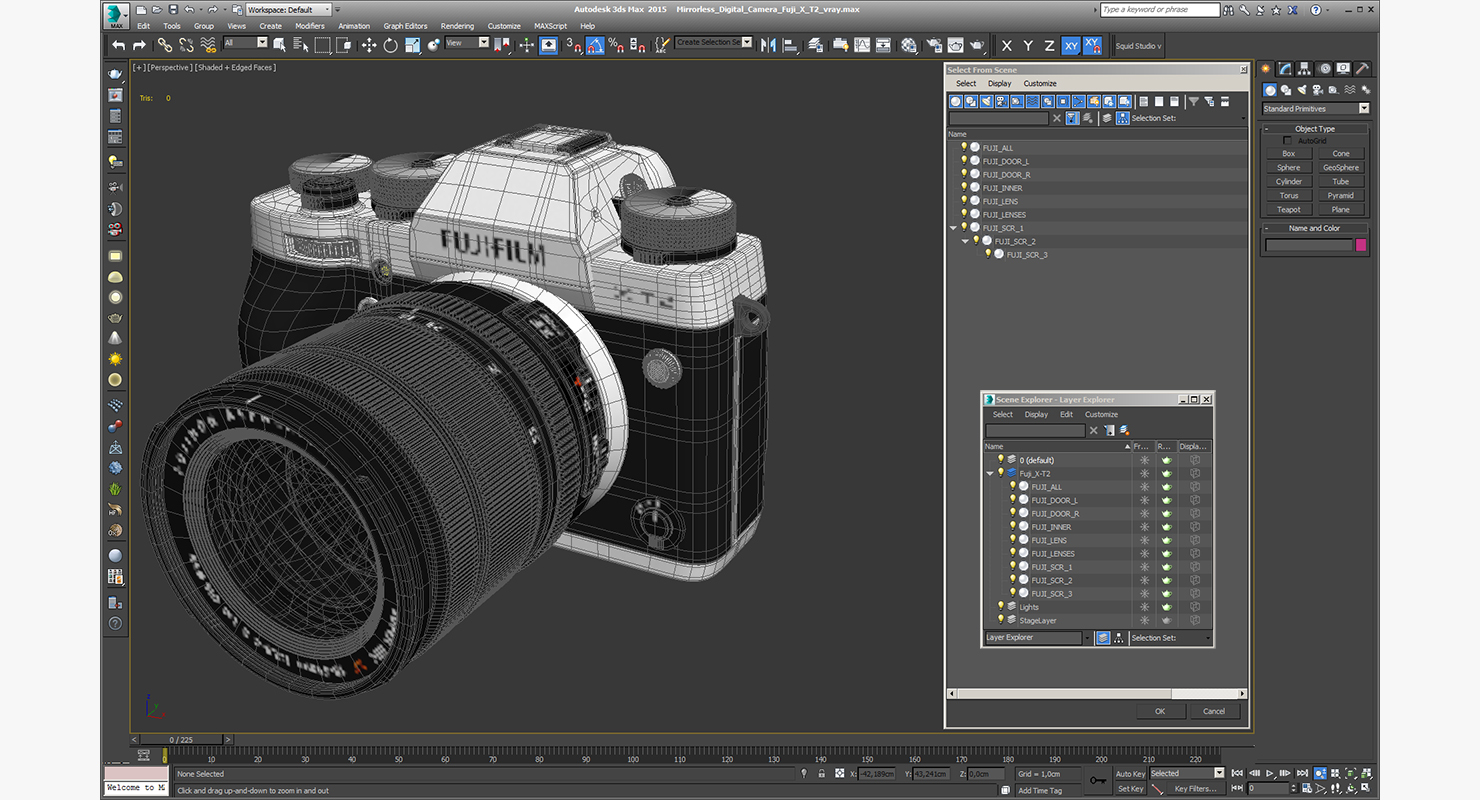Image resolution: width=1480 pixels, height=800 pixels.
Task: Open the Modify tab in command panel
Action: tap(1287, 69)
